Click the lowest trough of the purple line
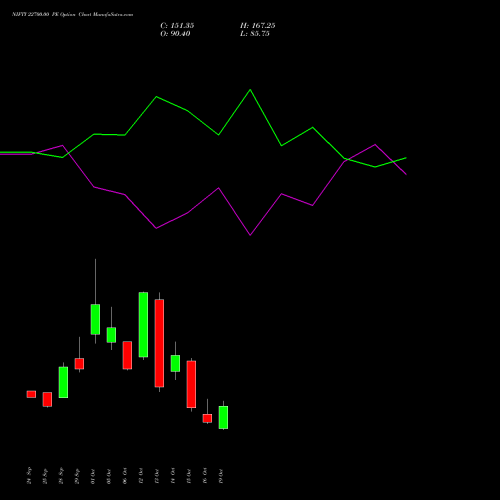 tap(250, 235)
